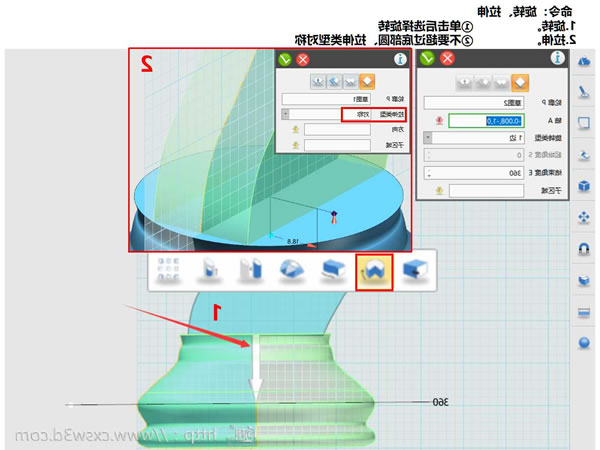The width and height of the screenshot is (600, 450).
Task: Select the two-cylinder feature tool icon
Action: pos(251,271)
